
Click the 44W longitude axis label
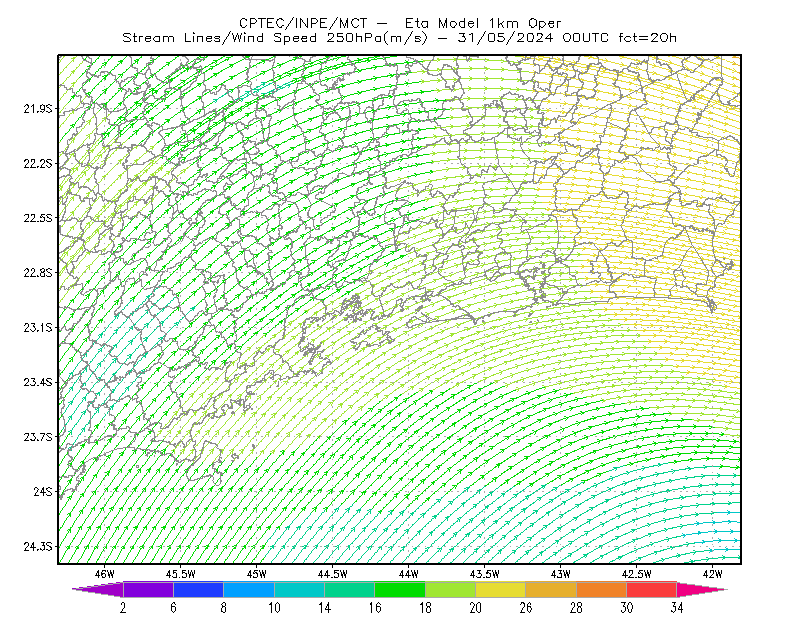408,574
